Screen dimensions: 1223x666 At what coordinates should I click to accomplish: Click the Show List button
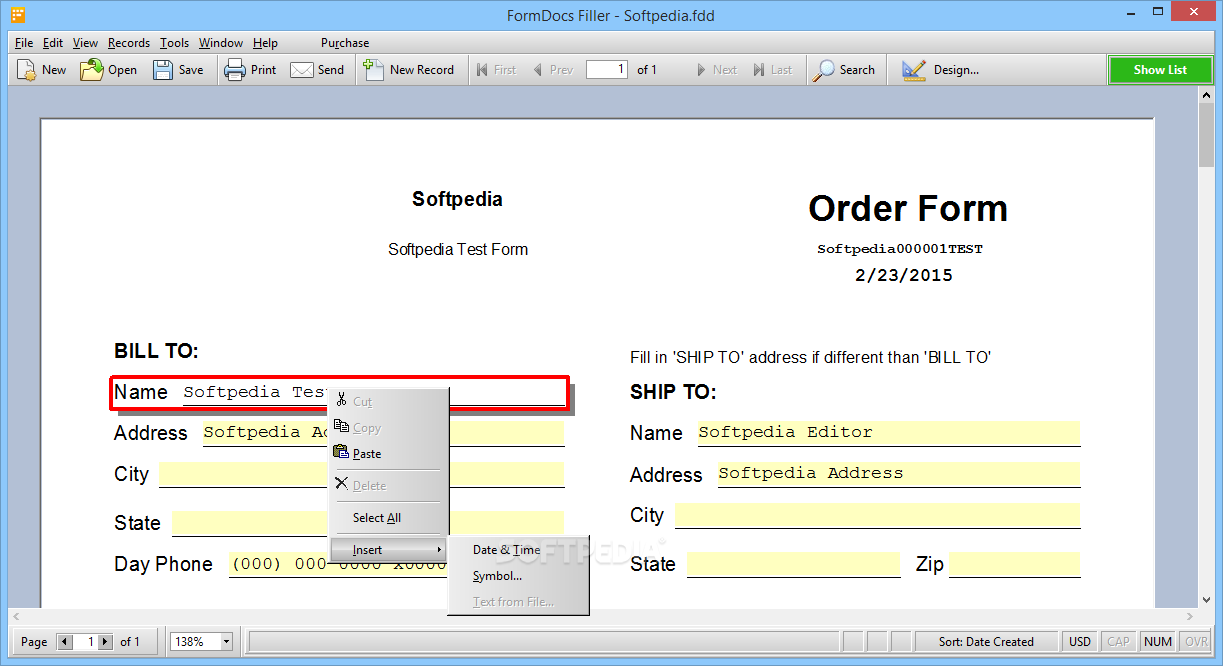(x=1160, y=70)
